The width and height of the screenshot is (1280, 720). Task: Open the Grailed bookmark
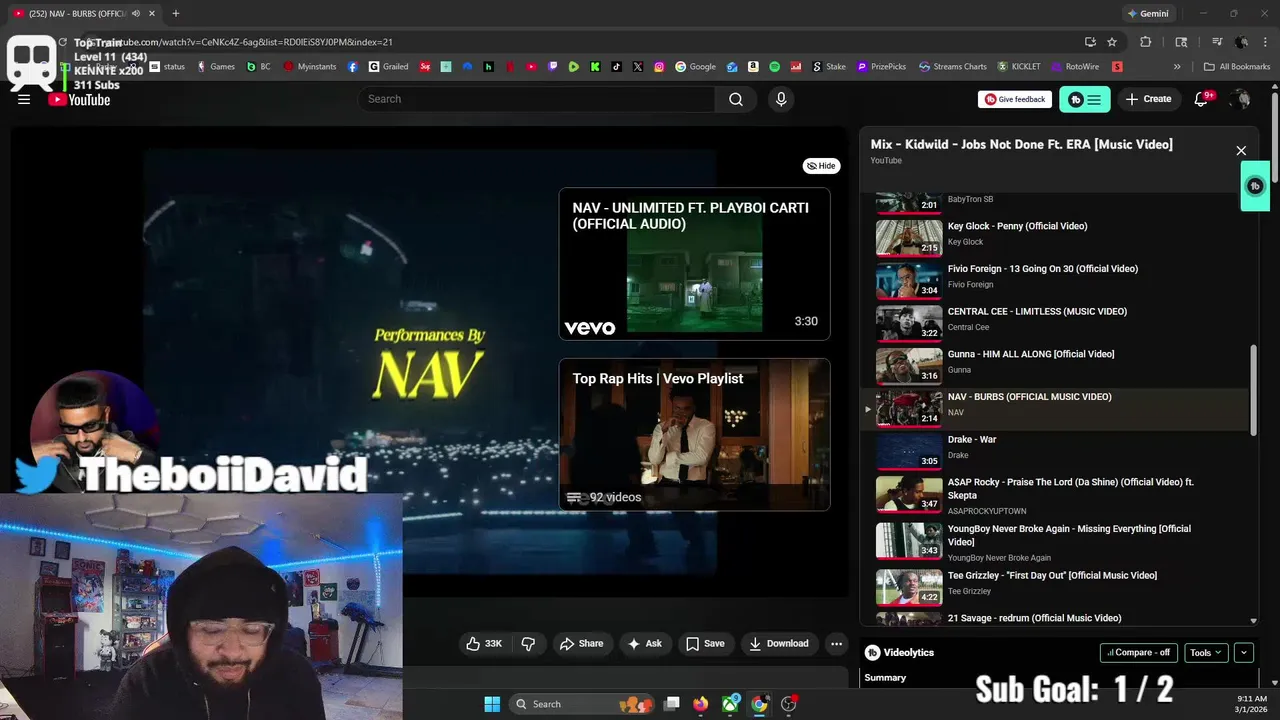[x=388, y=67]
